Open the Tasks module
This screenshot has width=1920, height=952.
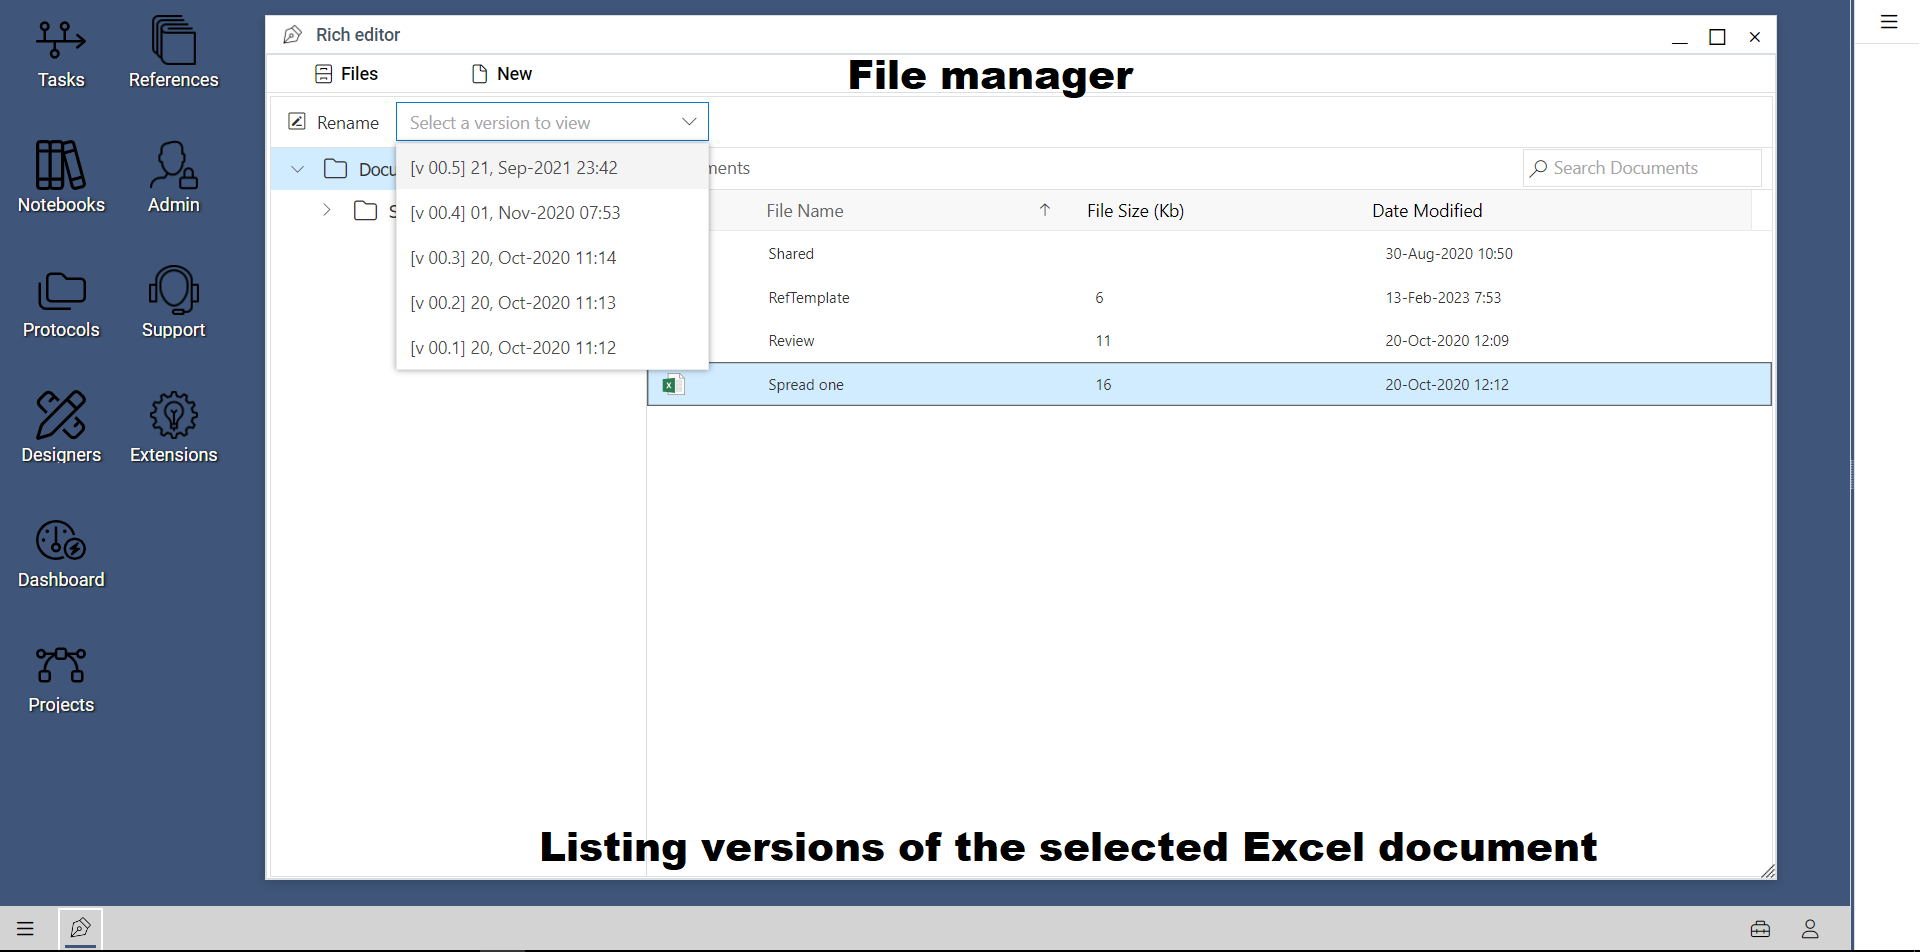tap(61, 54)
